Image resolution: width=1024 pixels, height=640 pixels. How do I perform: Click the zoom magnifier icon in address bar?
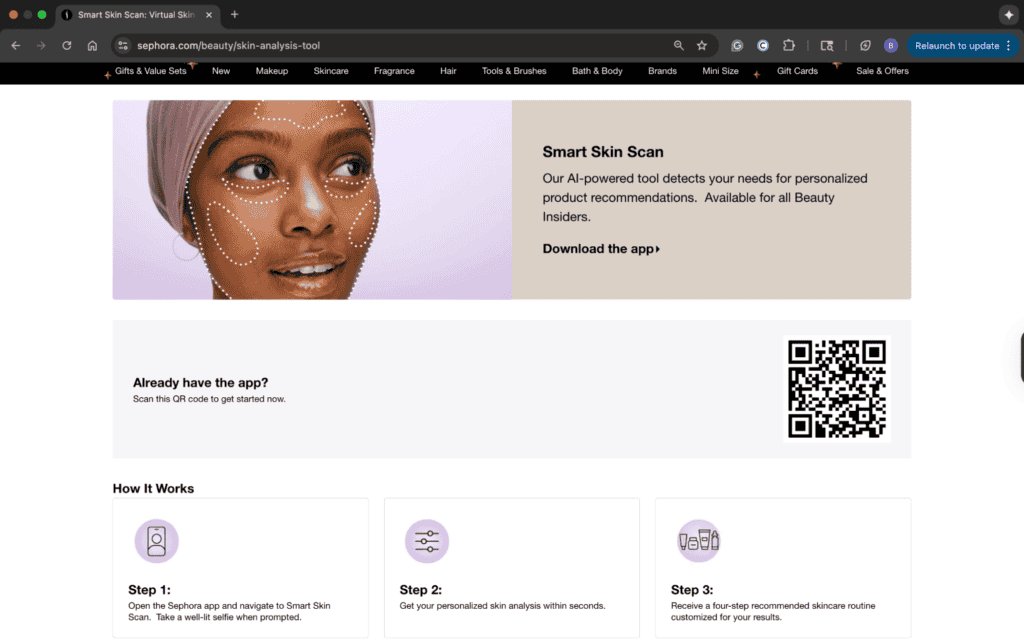click(x=679, y=46)
